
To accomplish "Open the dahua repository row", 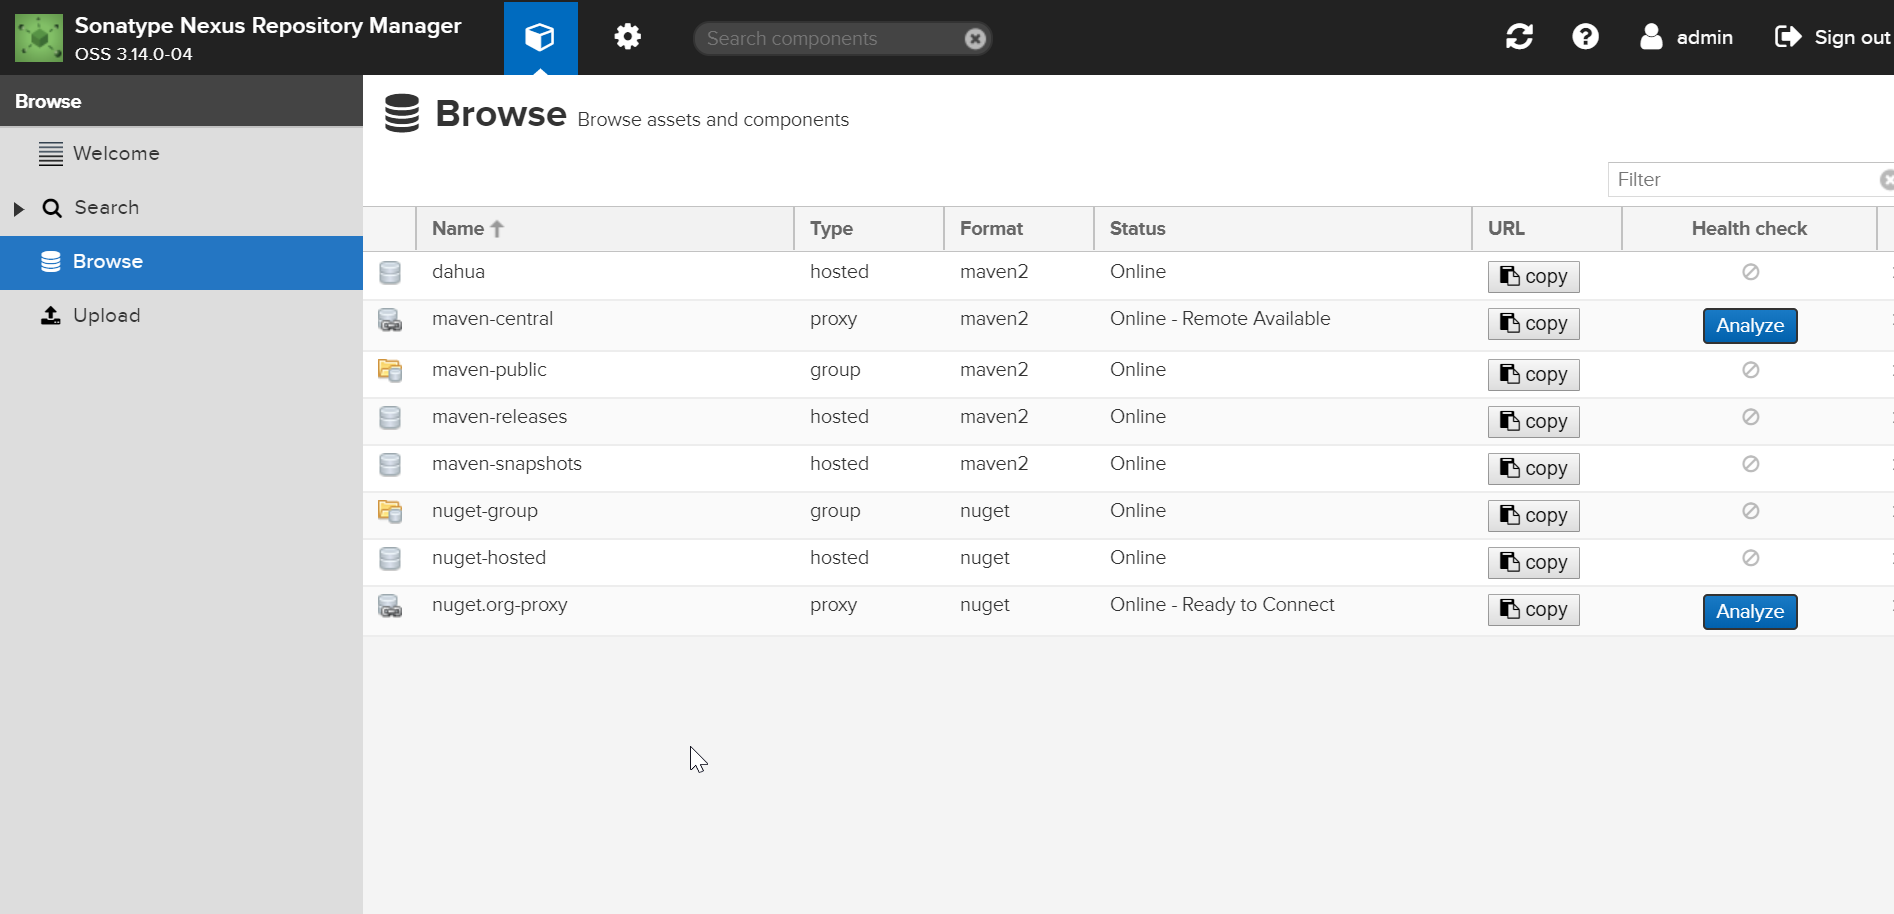I will (1128, 275).
